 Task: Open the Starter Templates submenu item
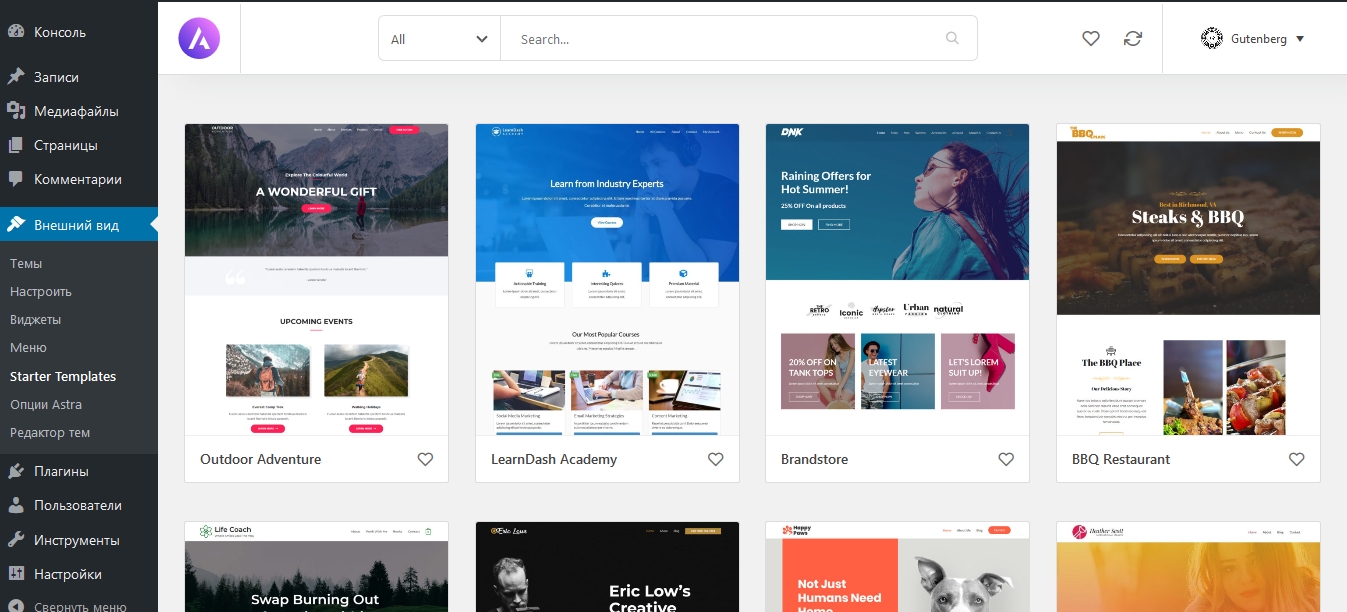(x=63, y=377)
